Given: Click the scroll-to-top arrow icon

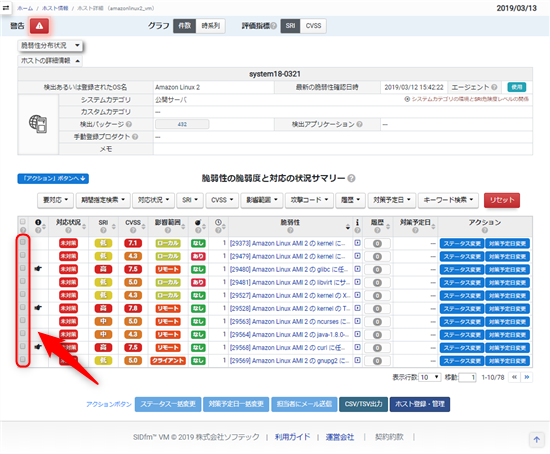Looking at the screenshot, I should pos(537,439).
